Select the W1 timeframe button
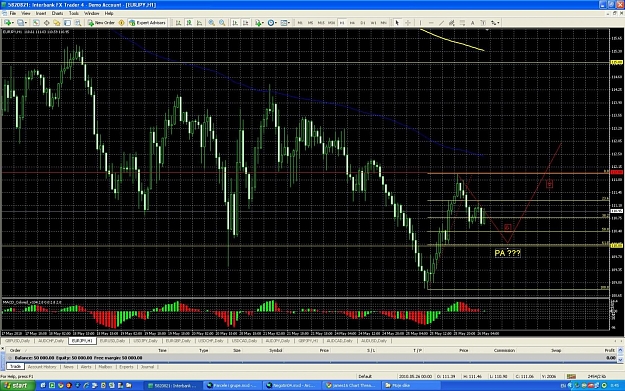Image resolution: width=625 pixels, height=391 pixels. [373, 23]
